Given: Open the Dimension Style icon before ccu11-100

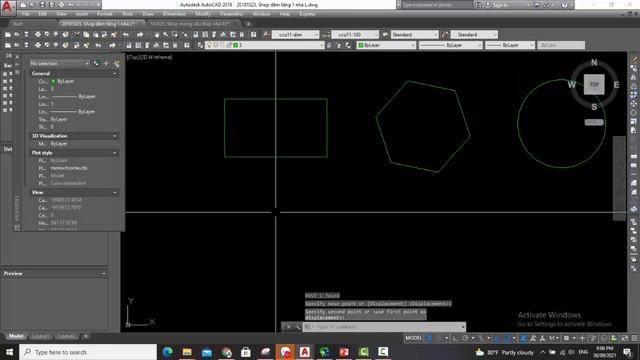Looking at the screenshot, I should pos(326,35).
